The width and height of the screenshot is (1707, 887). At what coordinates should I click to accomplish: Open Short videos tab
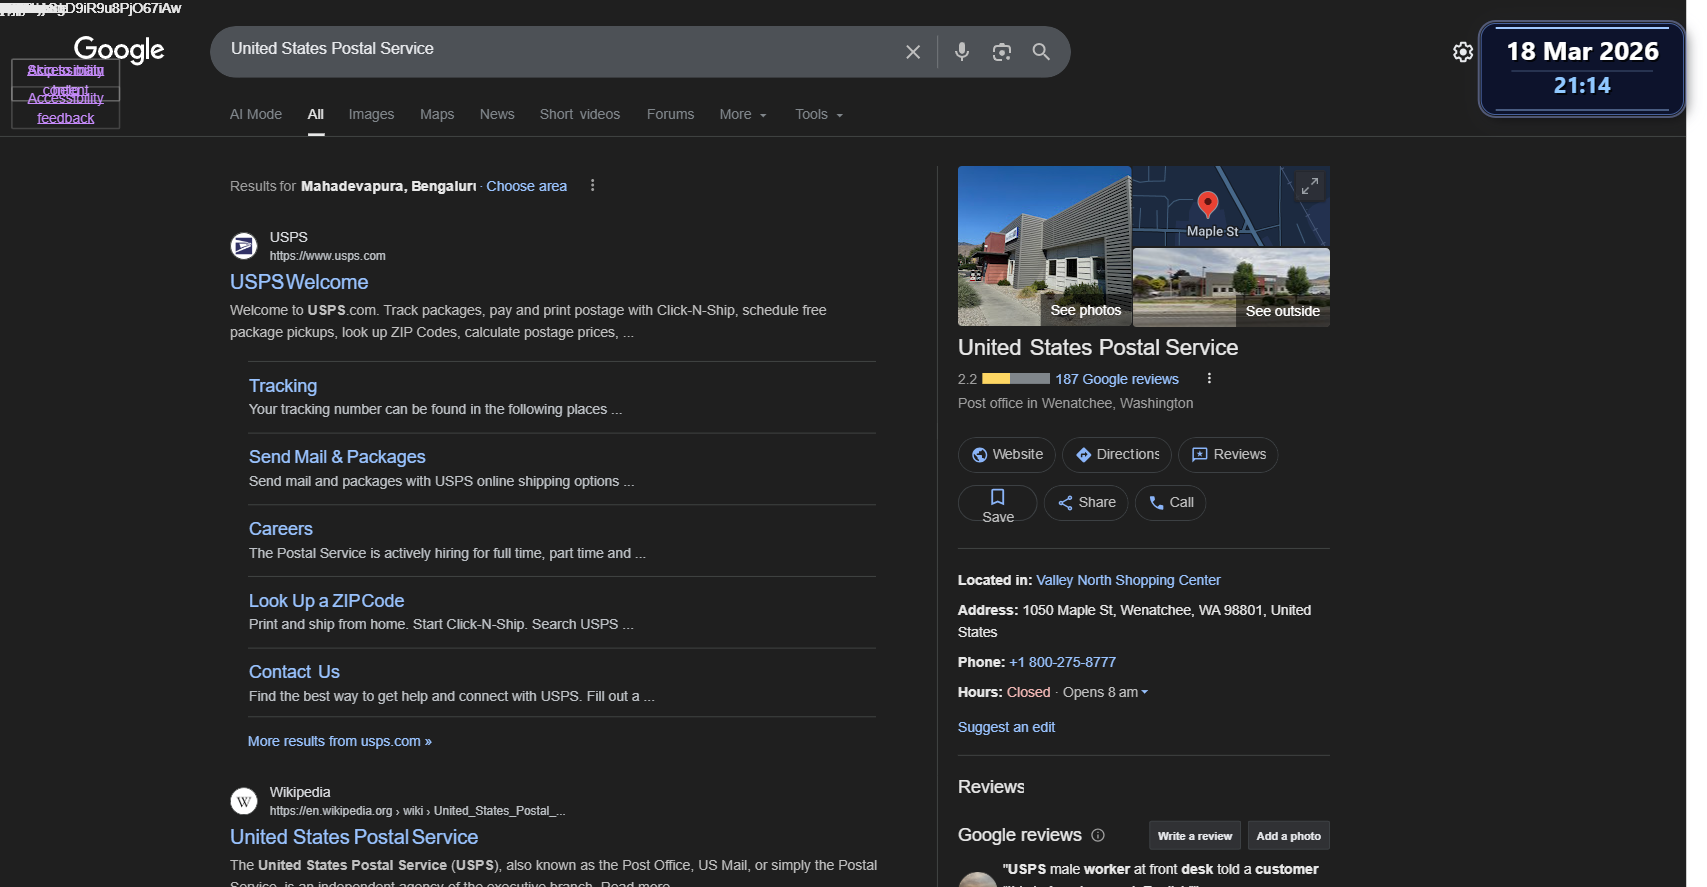tap(580, 114)
